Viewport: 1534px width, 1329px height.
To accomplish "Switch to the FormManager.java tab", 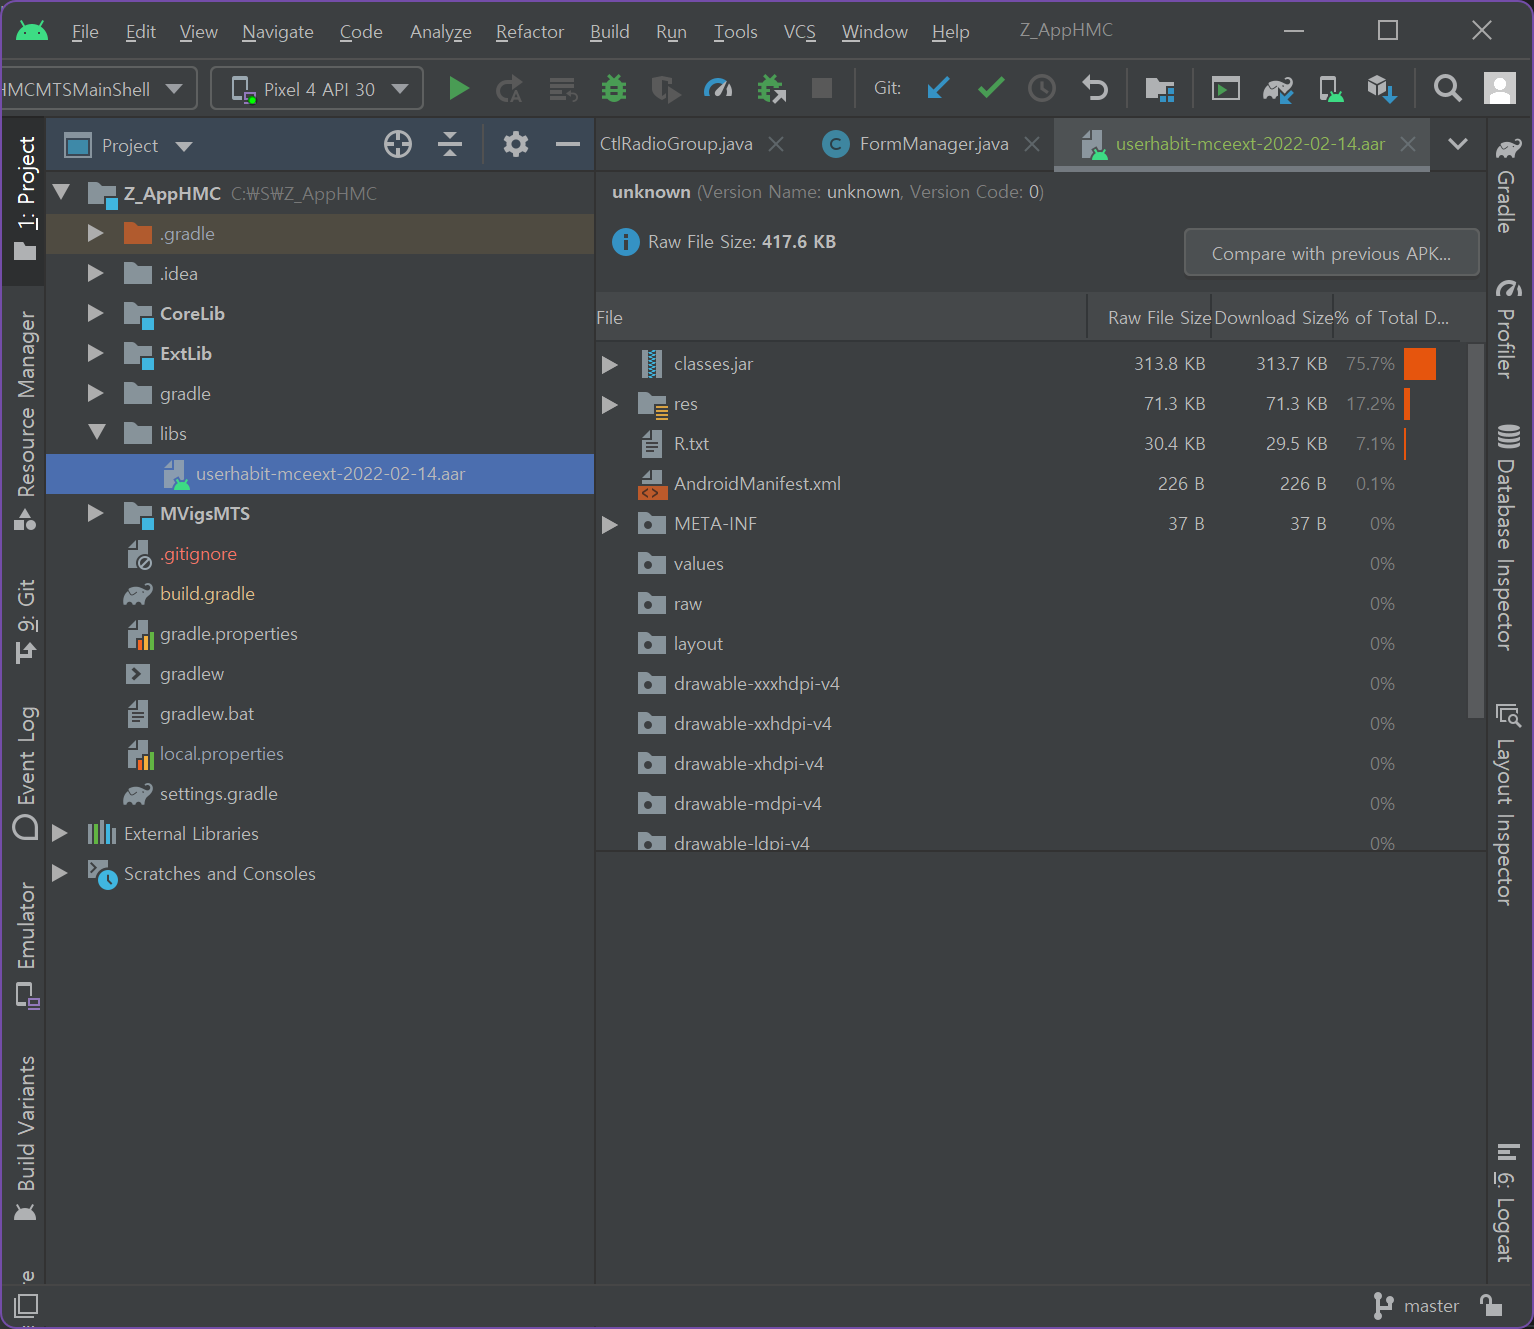I will (x=933, y=144).
